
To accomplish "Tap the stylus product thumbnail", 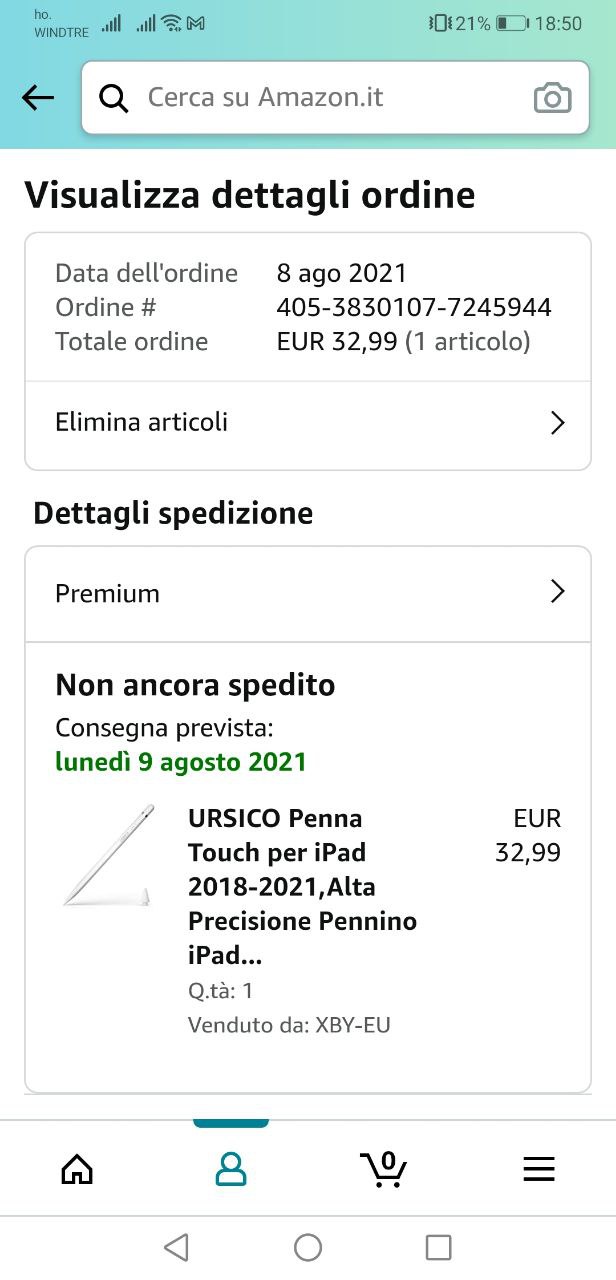I will (108, 856).
